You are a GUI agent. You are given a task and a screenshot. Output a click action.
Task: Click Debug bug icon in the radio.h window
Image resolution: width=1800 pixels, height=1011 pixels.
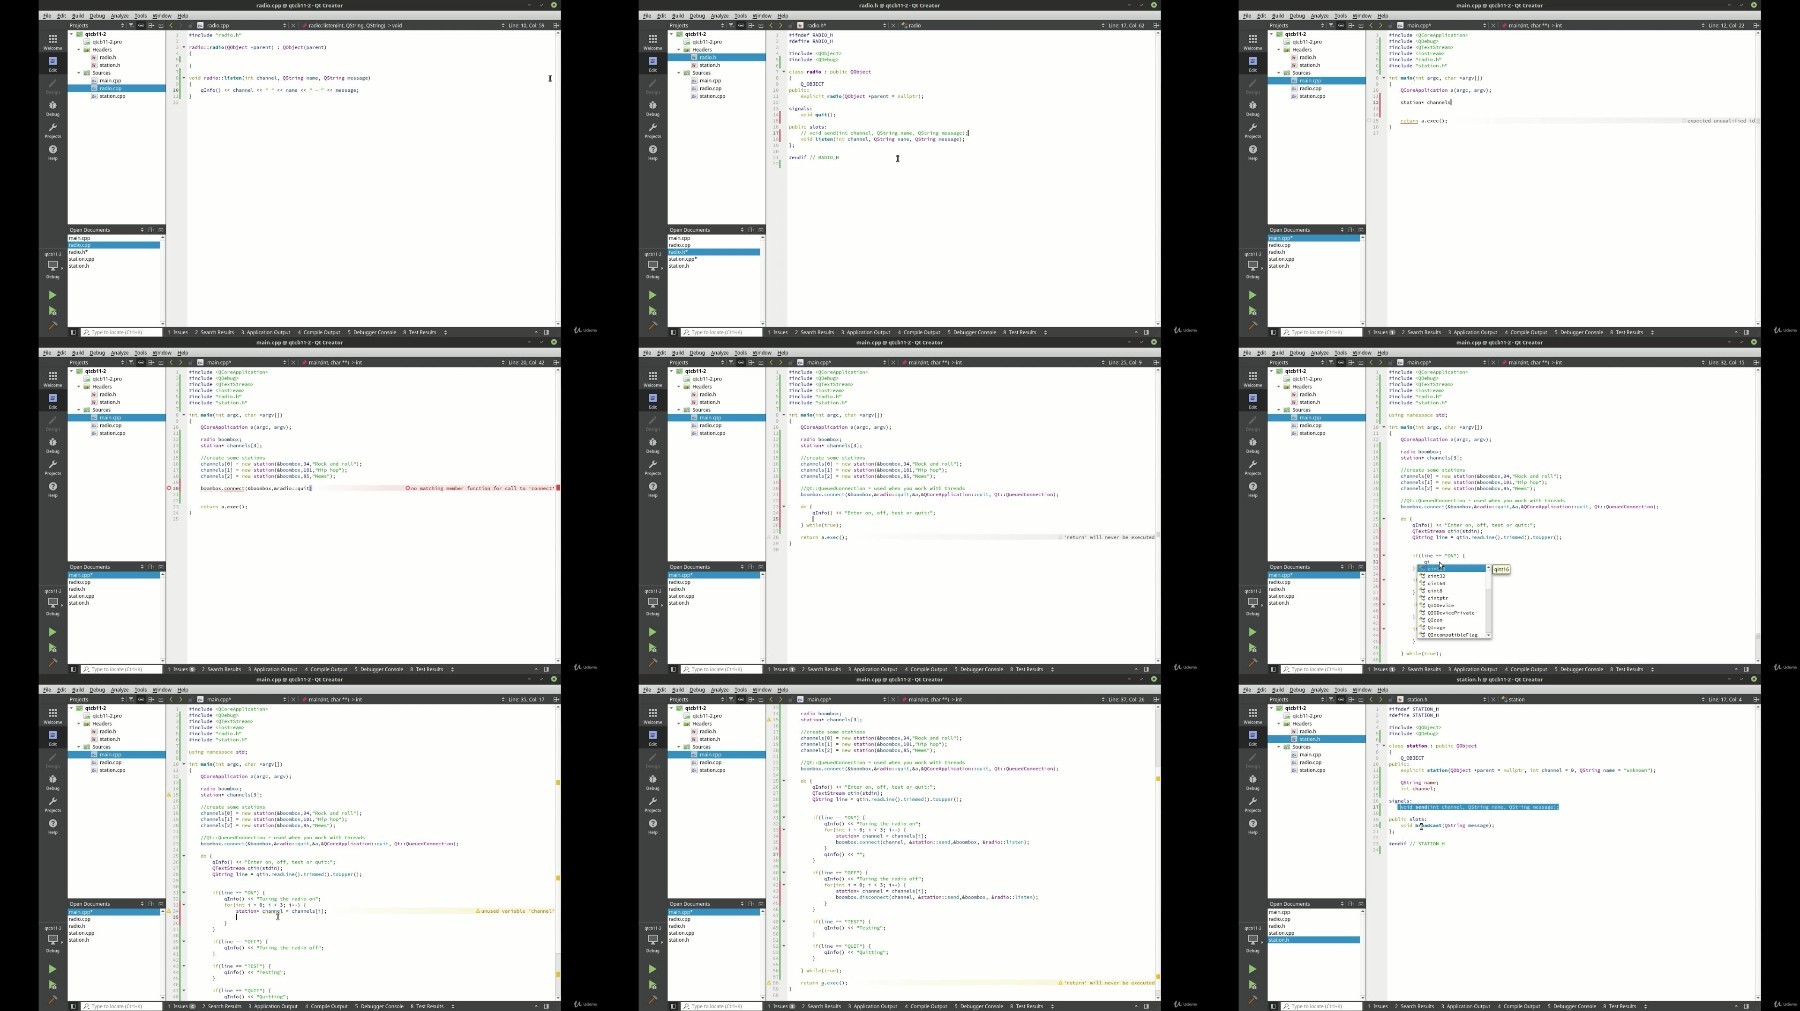pyautogui.click(x=652, y=107)
